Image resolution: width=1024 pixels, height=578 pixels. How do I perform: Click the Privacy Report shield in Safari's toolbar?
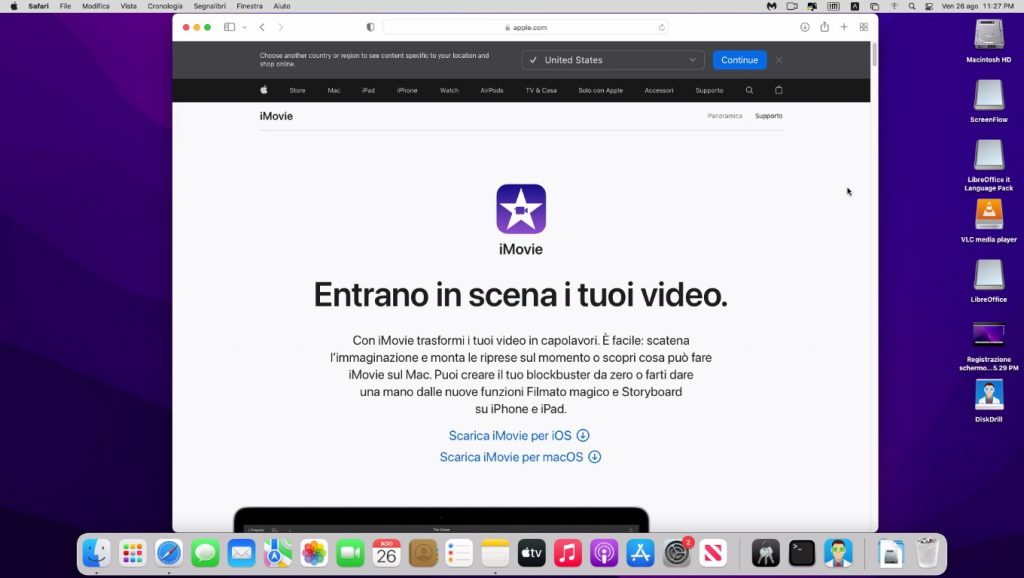coord(370,27)
